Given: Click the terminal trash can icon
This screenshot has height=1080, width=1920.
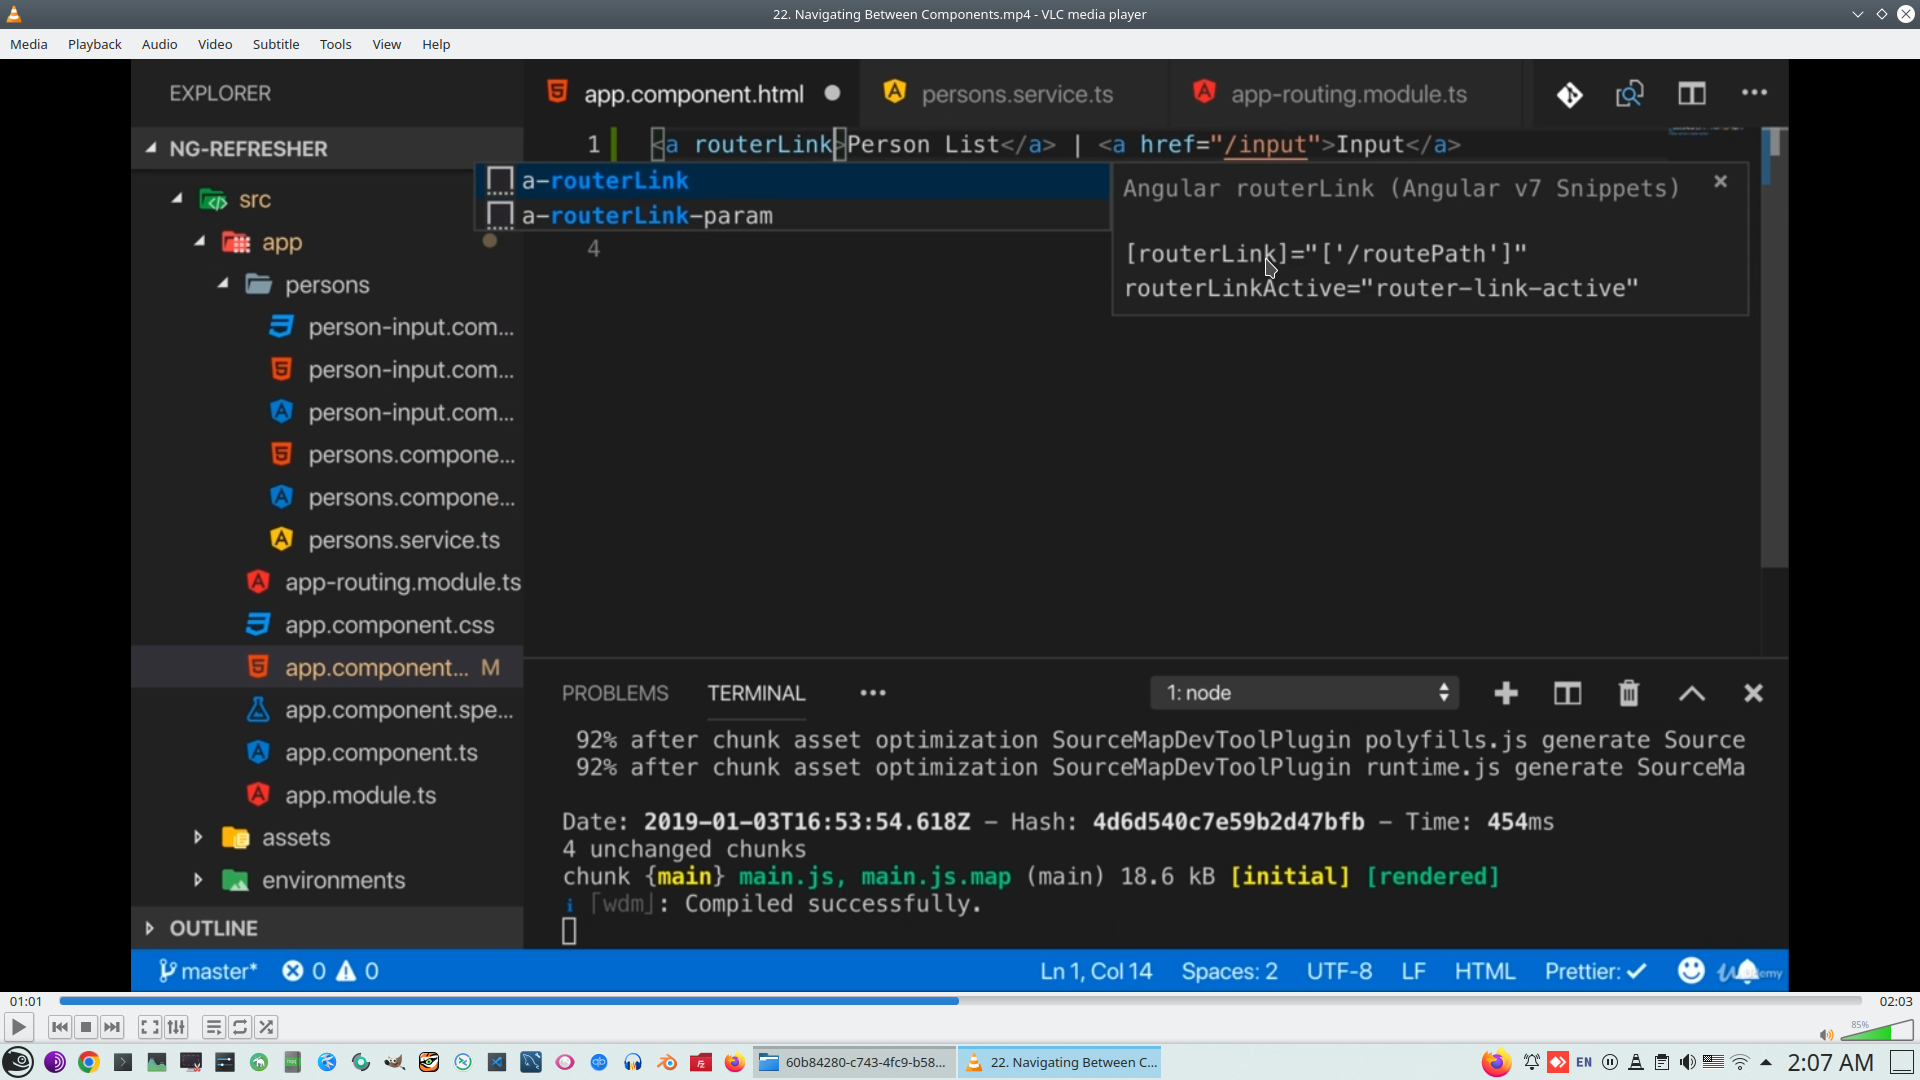Looking at the screenshot, I should point(1629,693).
